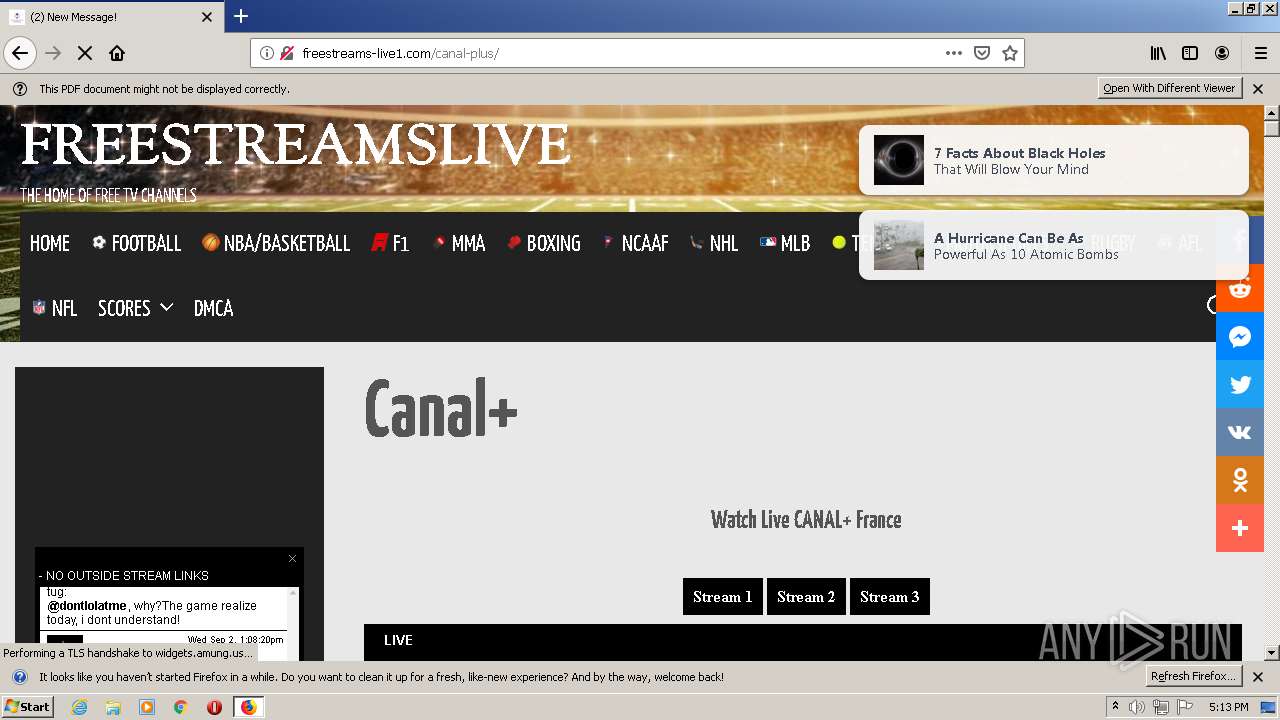Launch Chrome from taskbar
Screen dimensions: 1280x720
(x=181, y=707)
